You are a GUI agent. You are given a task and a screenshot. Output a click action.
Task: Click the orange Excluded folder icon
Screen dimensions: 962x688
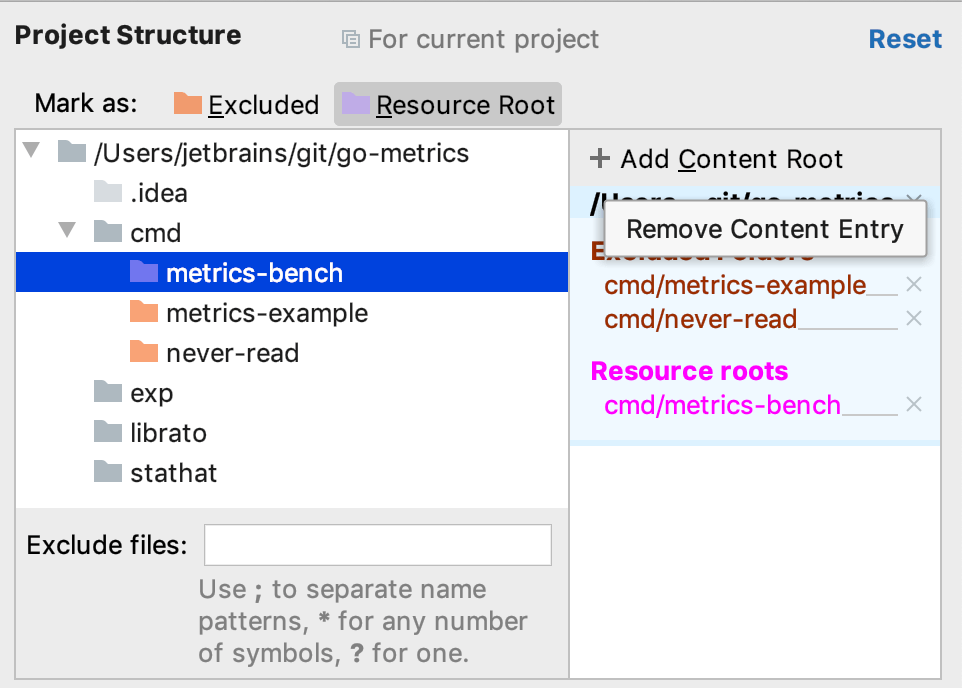[x=189, y=104]
